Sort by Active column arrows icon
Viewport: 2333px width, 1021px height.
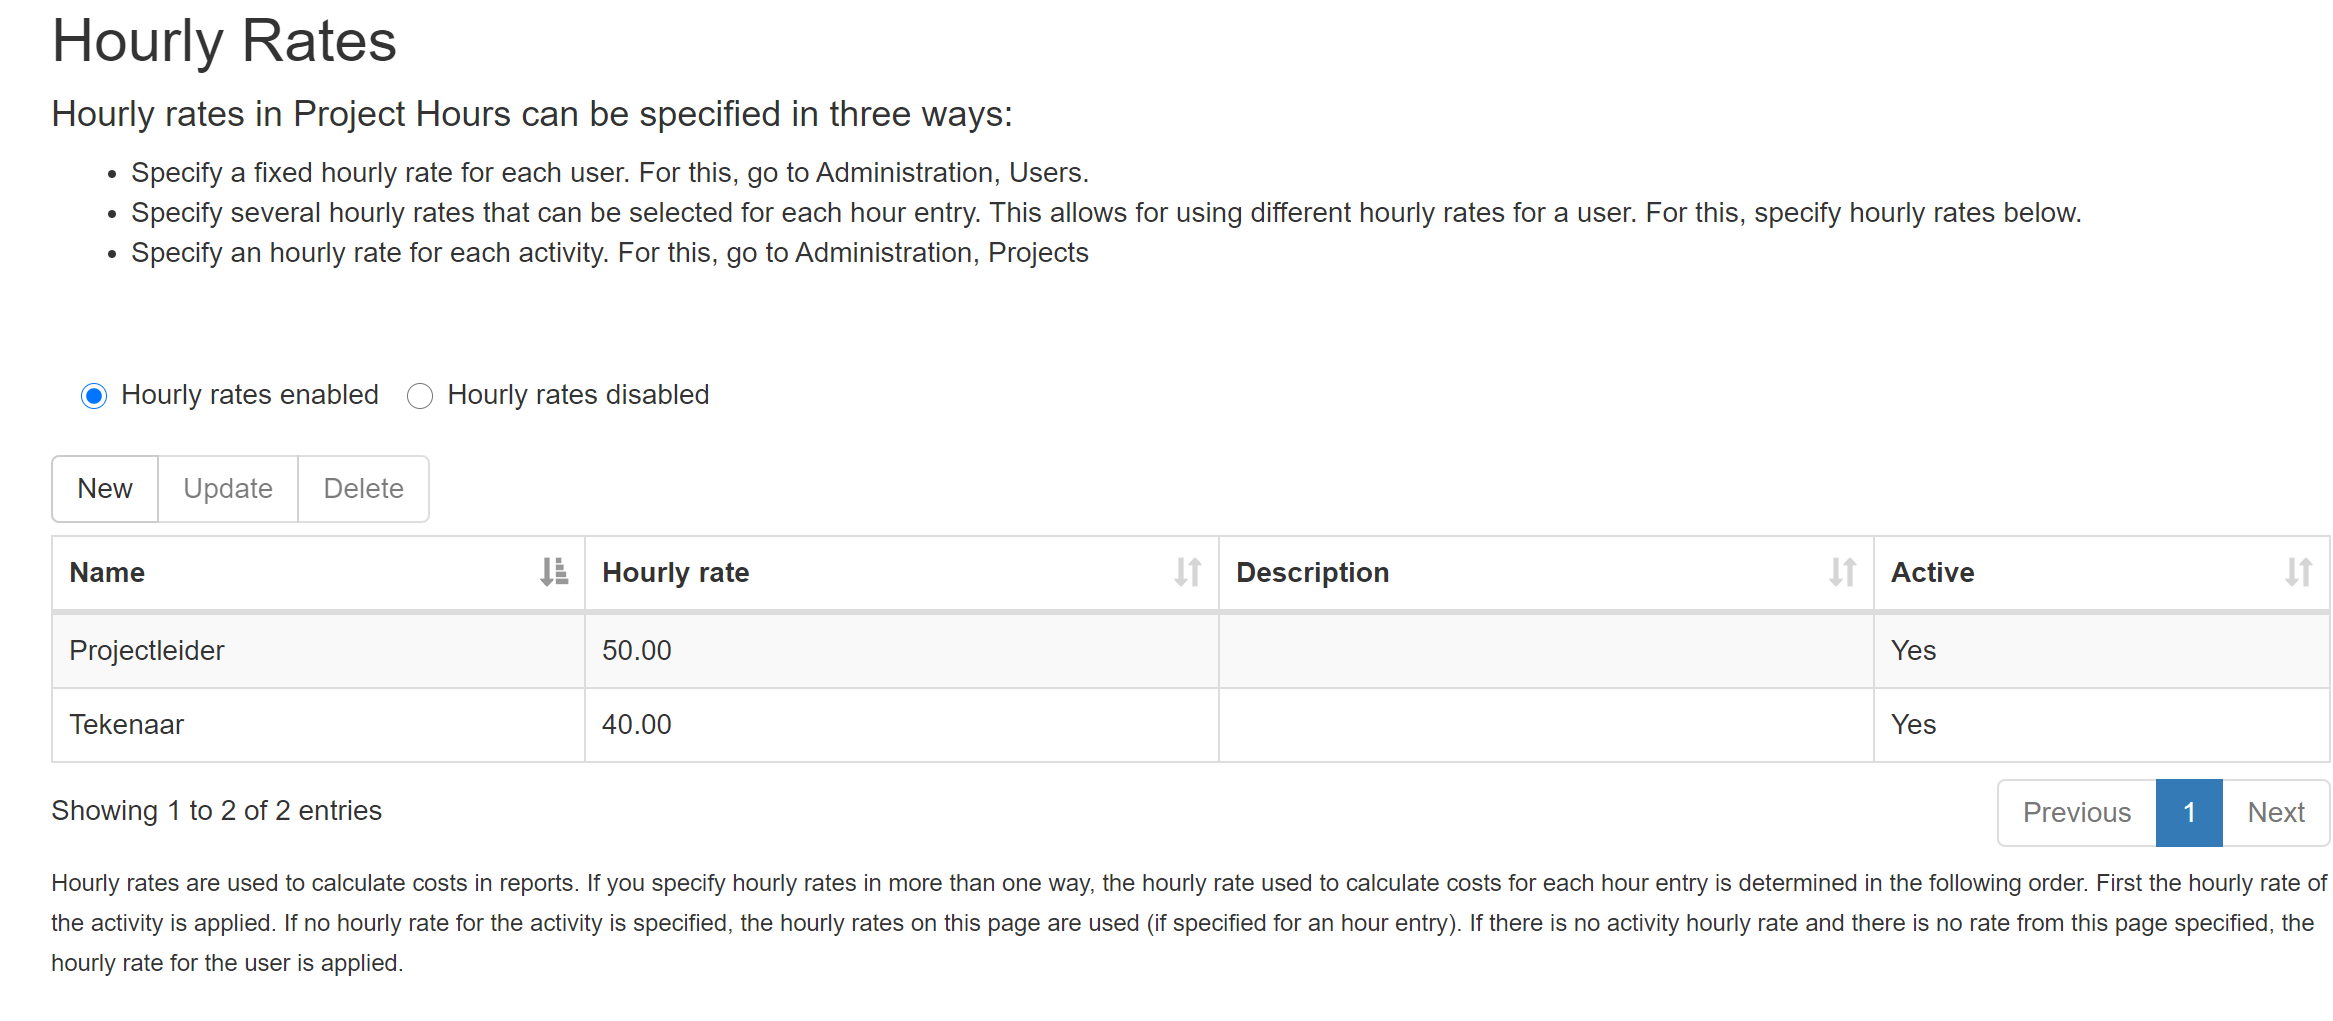[2298, 572]
